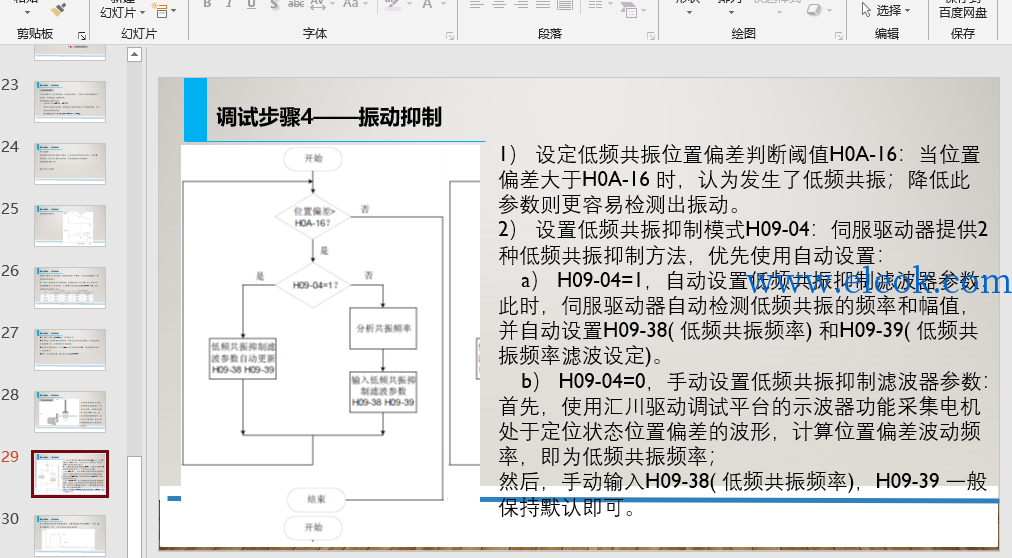Open the 绘图 (Drawing) dialog launcher
This screenshot has width=1012, height=558.
839,36
